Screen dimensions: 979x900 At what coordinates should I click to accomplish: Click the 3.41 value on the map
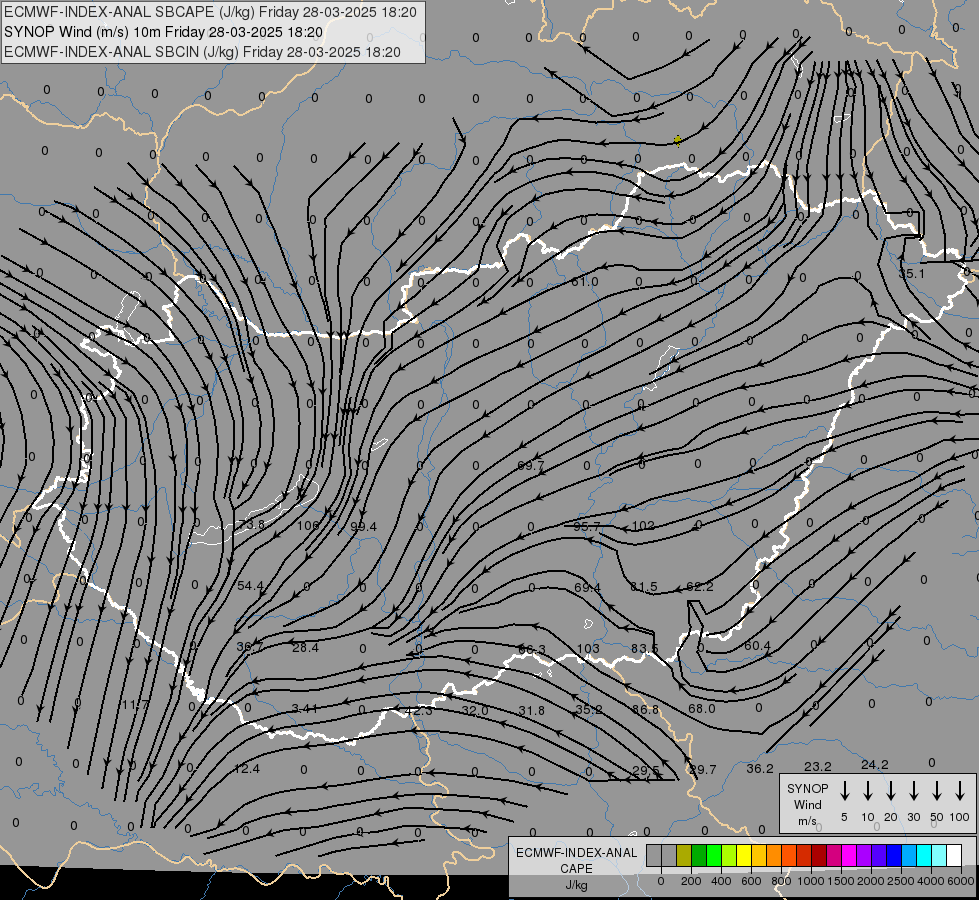pos(305,708)
